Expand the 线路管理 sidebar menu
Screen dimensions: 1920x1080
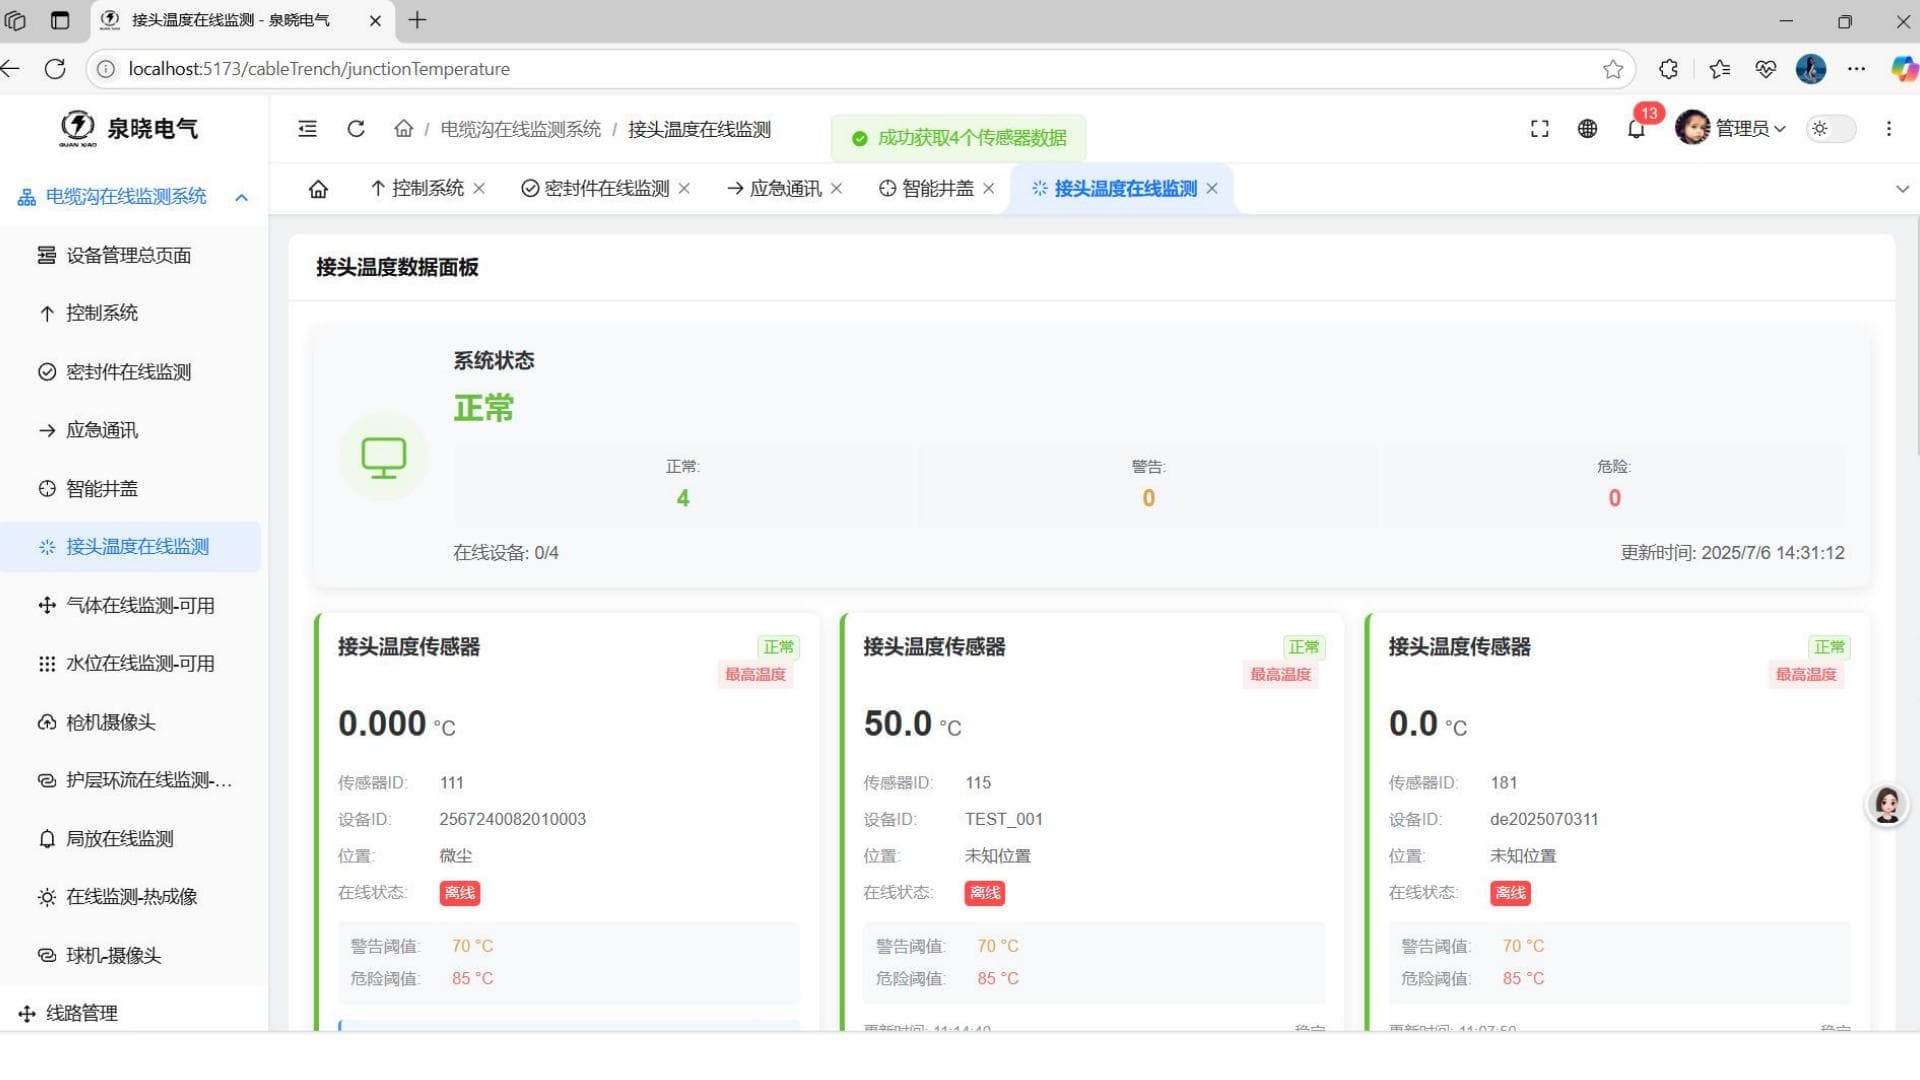click(x=133, y=1013)
